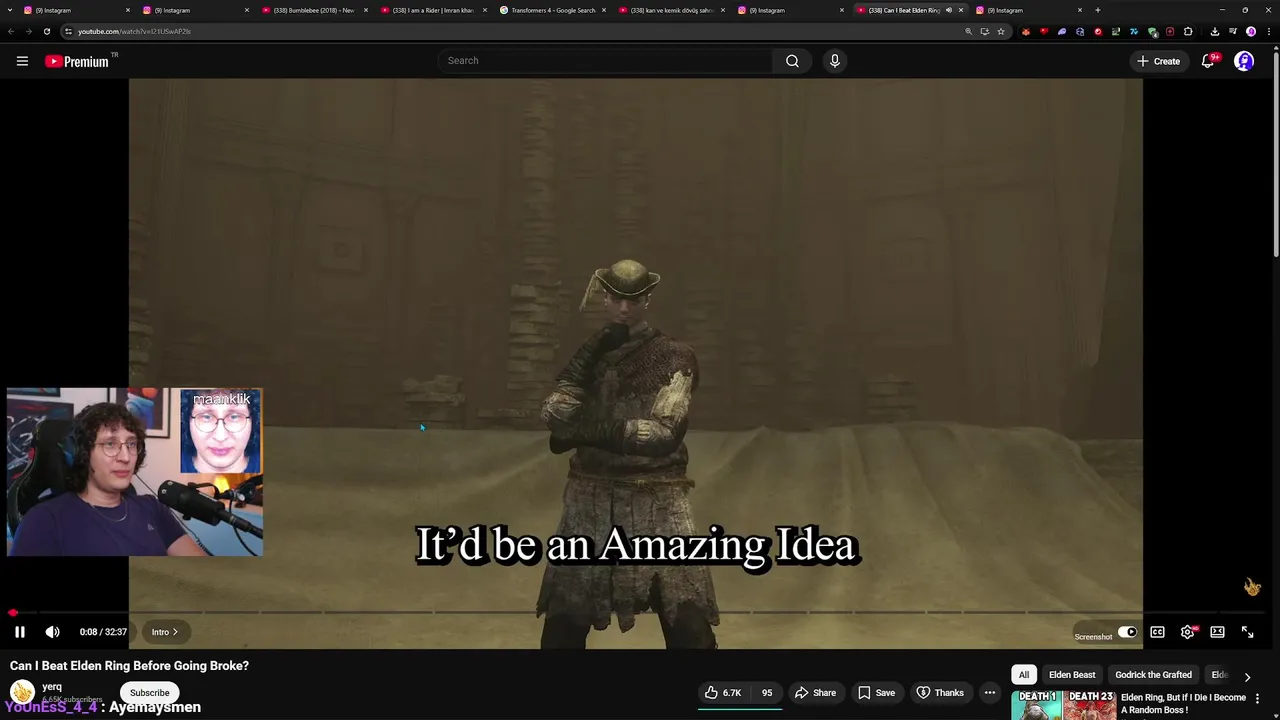Switch to theater mode

pos(1217,632)
